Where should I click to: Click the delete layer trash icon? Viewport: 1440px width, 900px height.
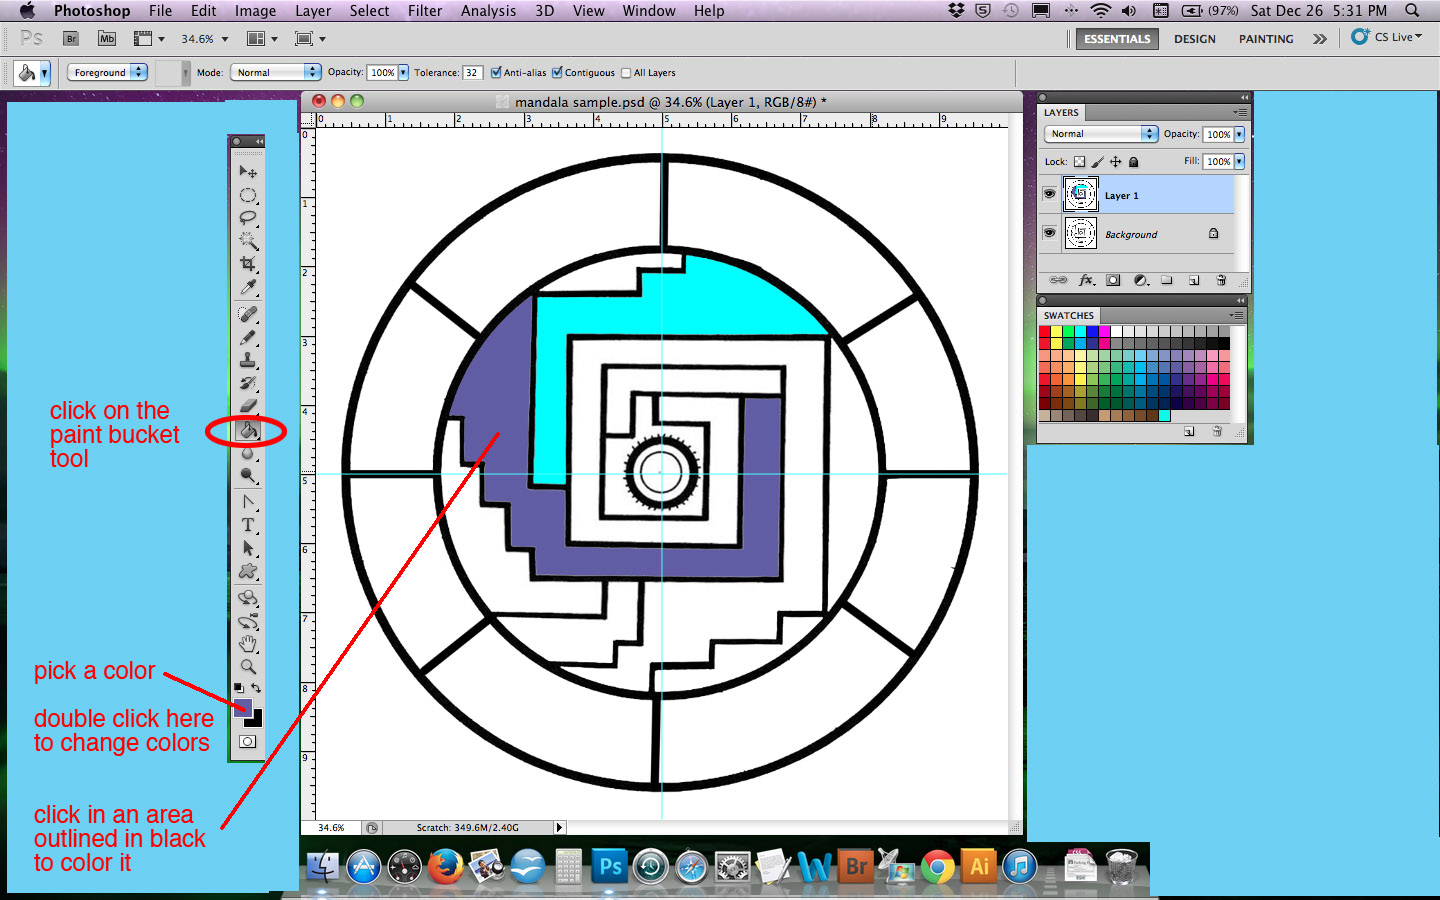click(x=1221, y=280)
